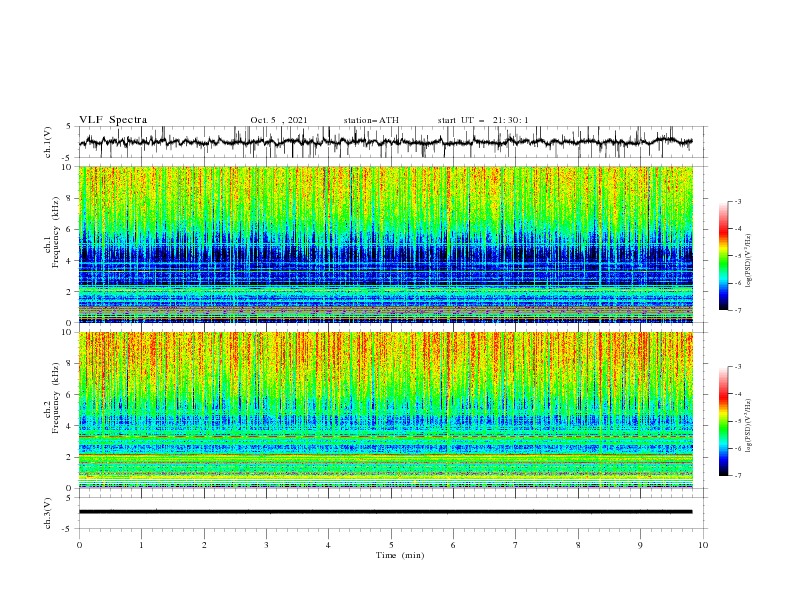Click the ch.2 spectrogram panel
The height and width of the screenshot is (612, 792).
click(385, 410)
